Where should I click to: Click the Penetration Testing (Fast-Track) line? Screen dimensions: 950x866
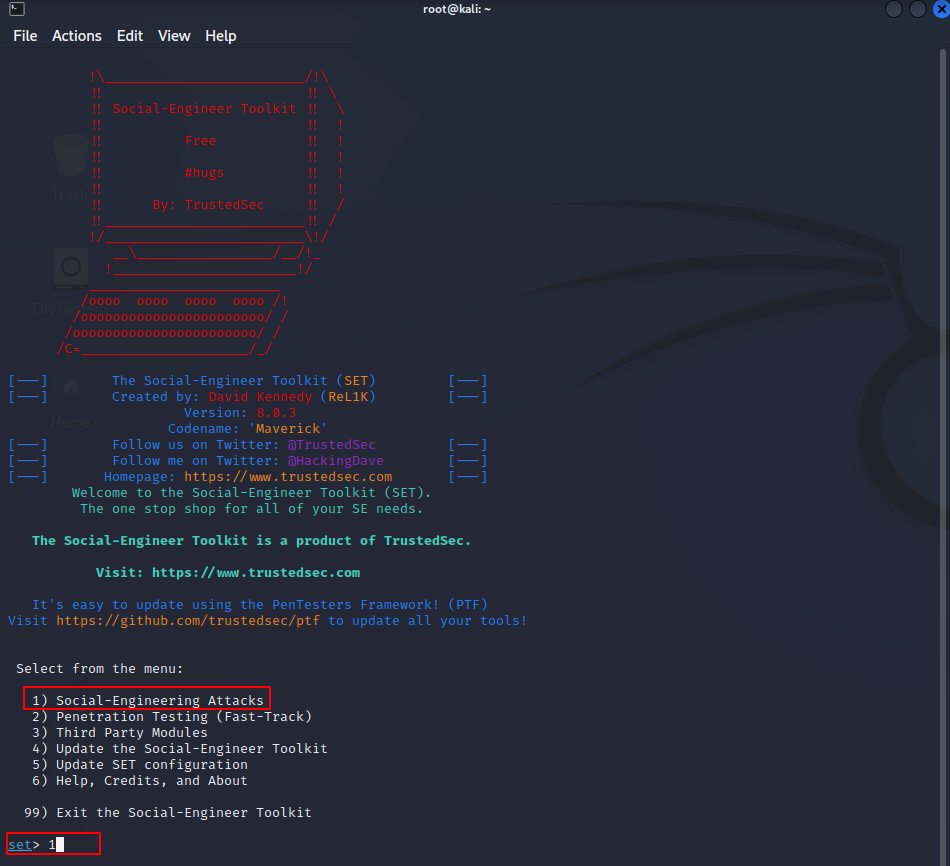tap(172, 717)
